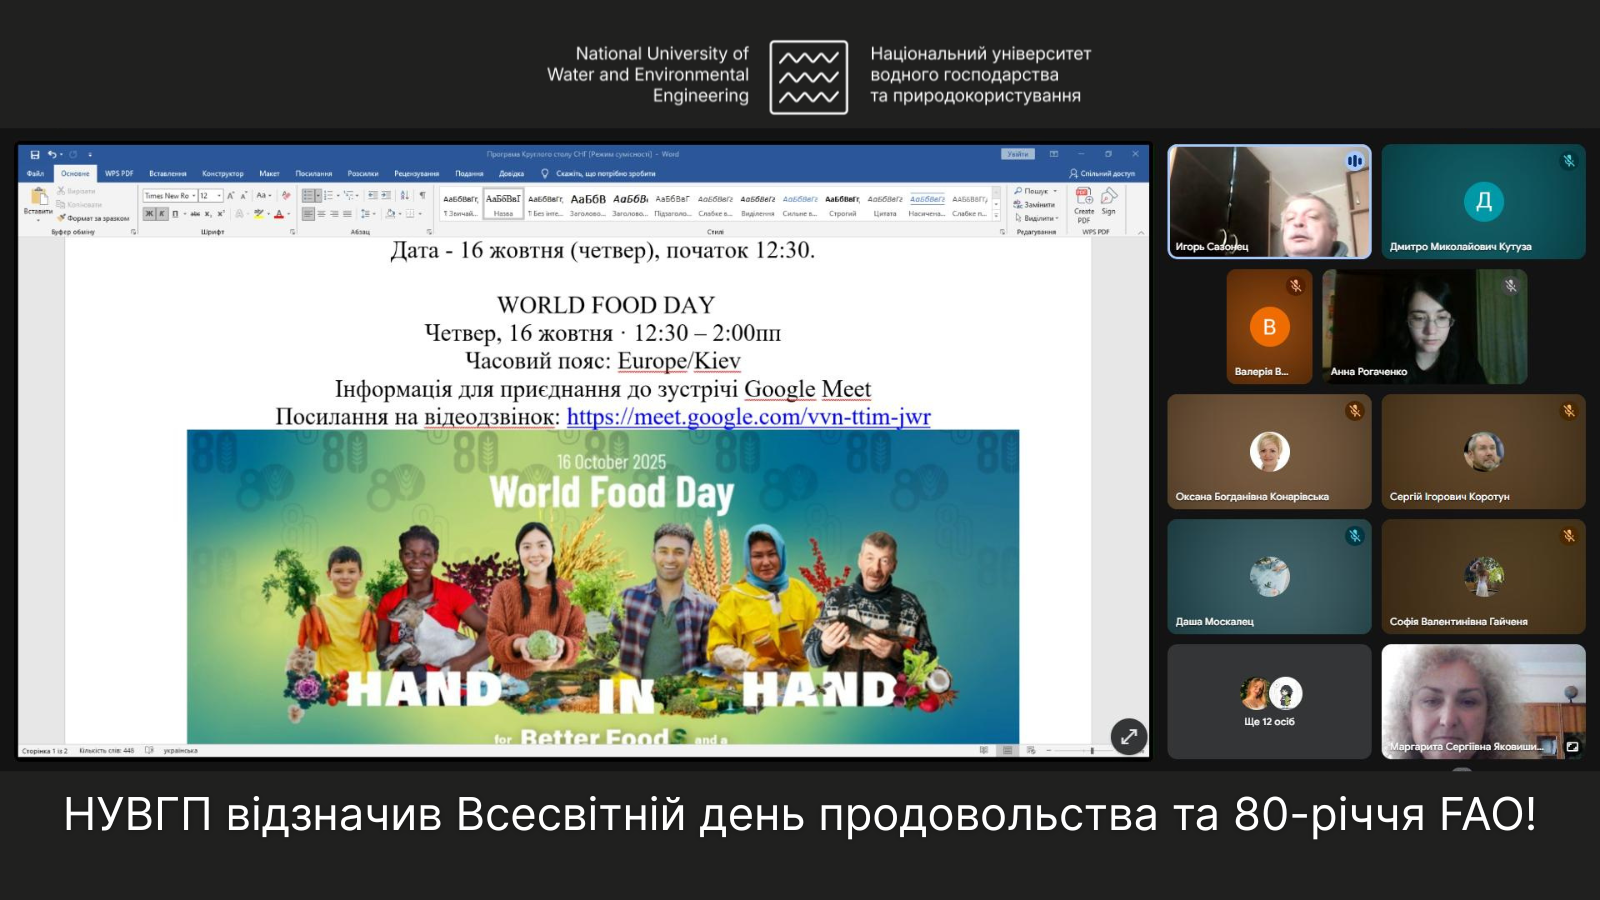
Task: Click the text highlight color icon
Action: (259, 214)
